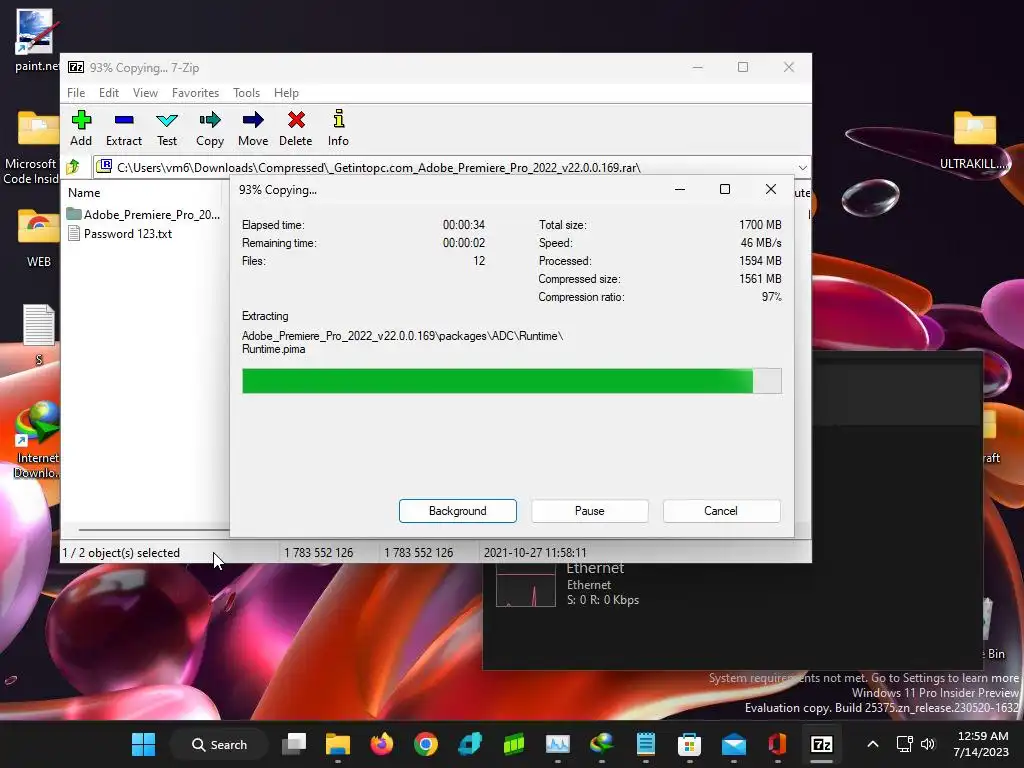Click the Runtime.pima file path text
The image size is (1024, 768).
click(402, 342)
